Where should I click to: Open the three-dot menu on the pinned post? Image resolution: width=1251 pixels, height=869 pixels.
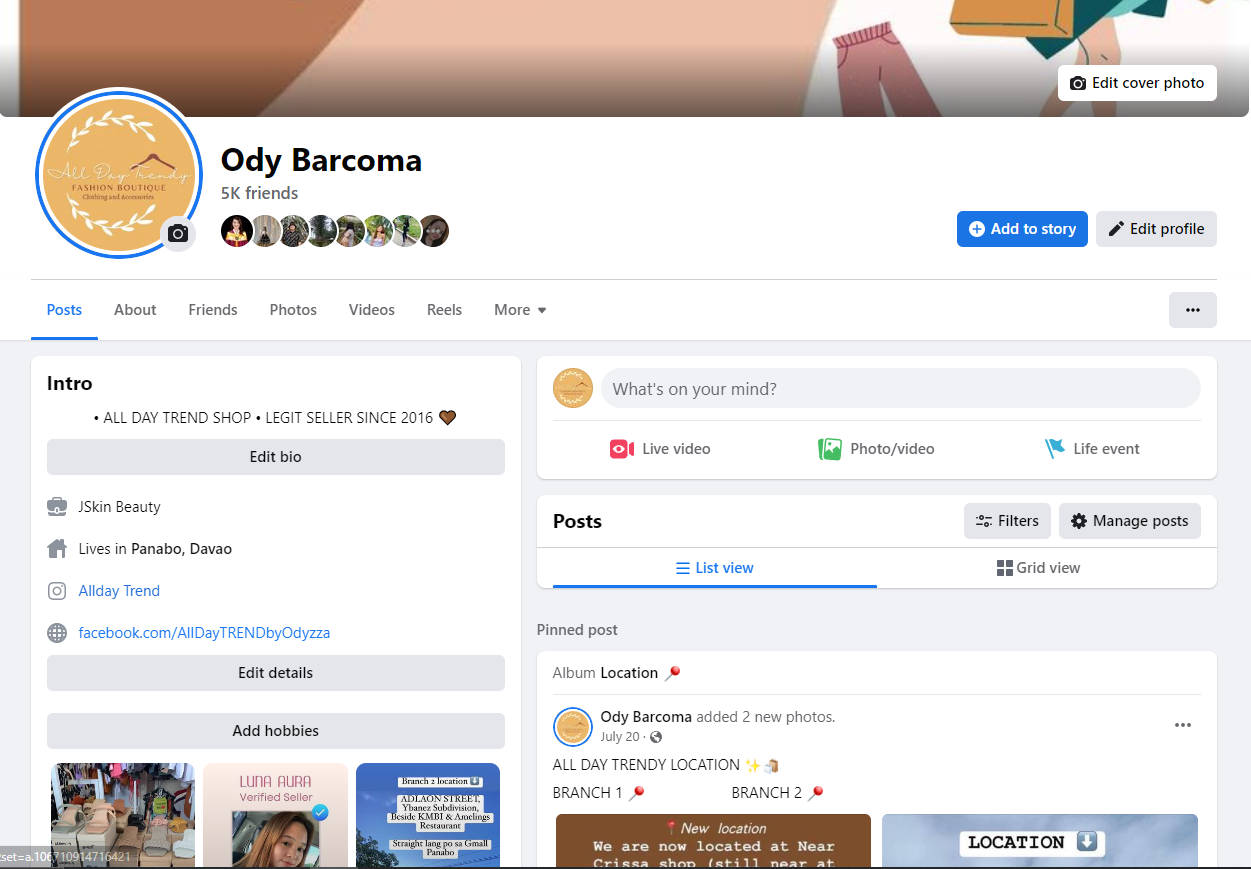pyautogui.click(x=1183, y=725)
